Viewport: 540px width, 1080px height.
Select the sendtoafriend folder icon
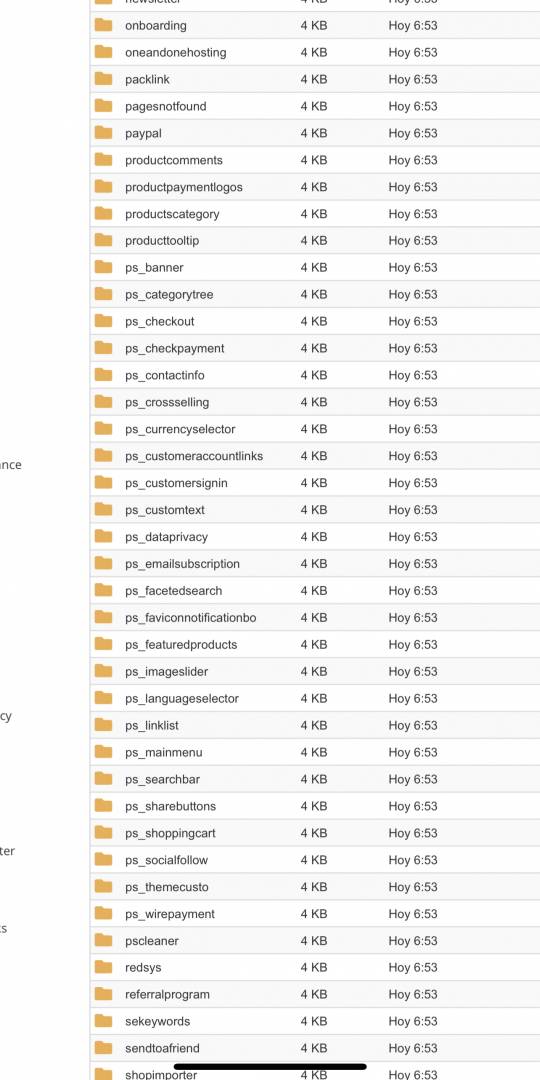103,1048
